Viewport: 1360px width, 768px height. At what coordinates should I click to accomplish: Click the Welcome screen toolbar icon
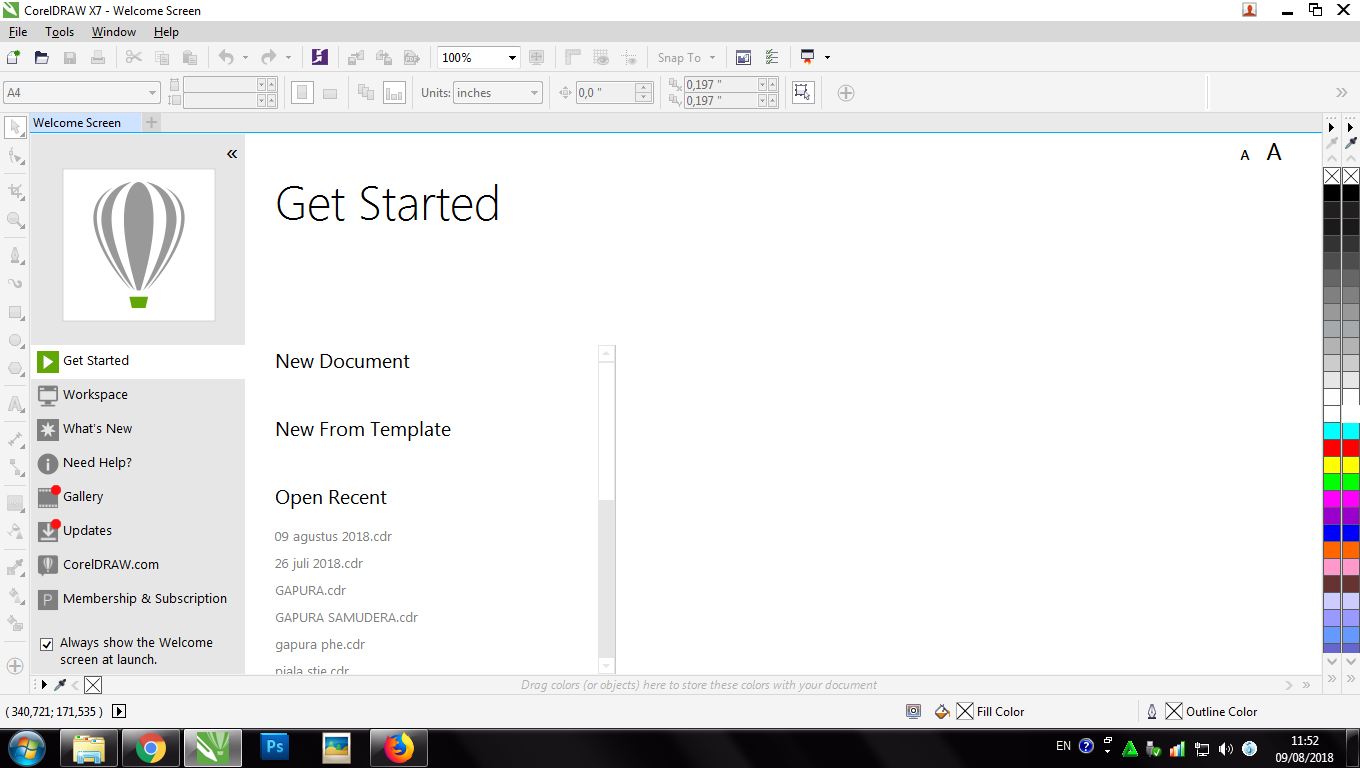[x=744, y=57]
